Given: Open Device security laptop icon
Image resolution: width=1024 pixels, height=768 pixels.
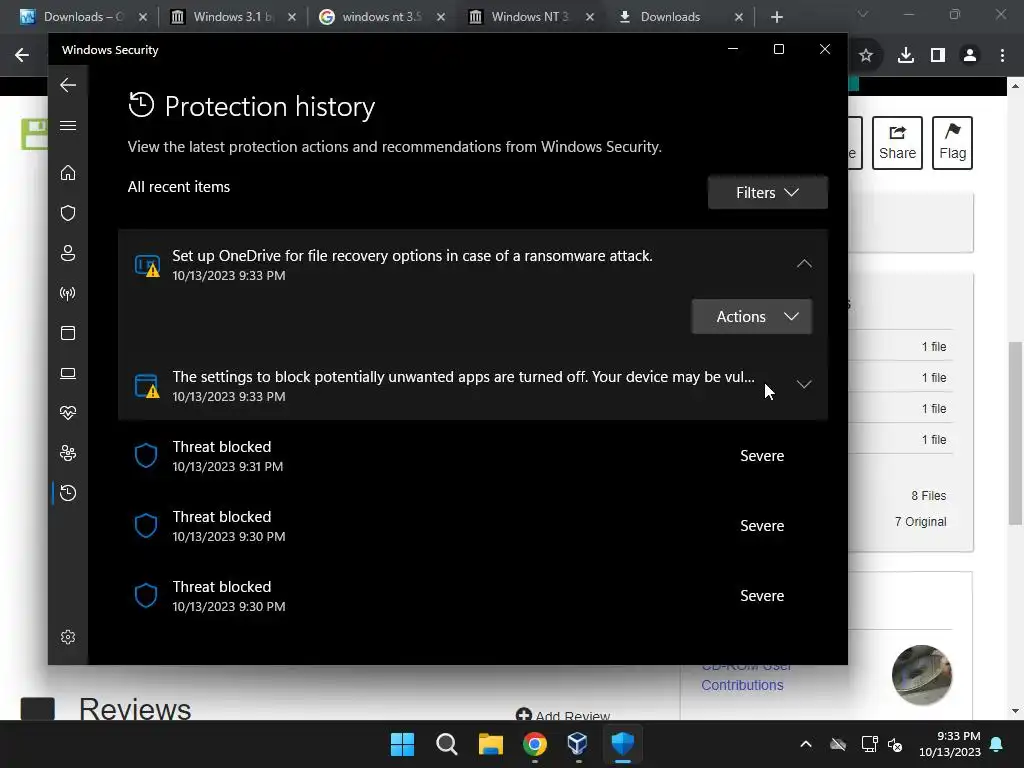Looking at the screenshot, I should pyautogui.click(x=68, y=374).
